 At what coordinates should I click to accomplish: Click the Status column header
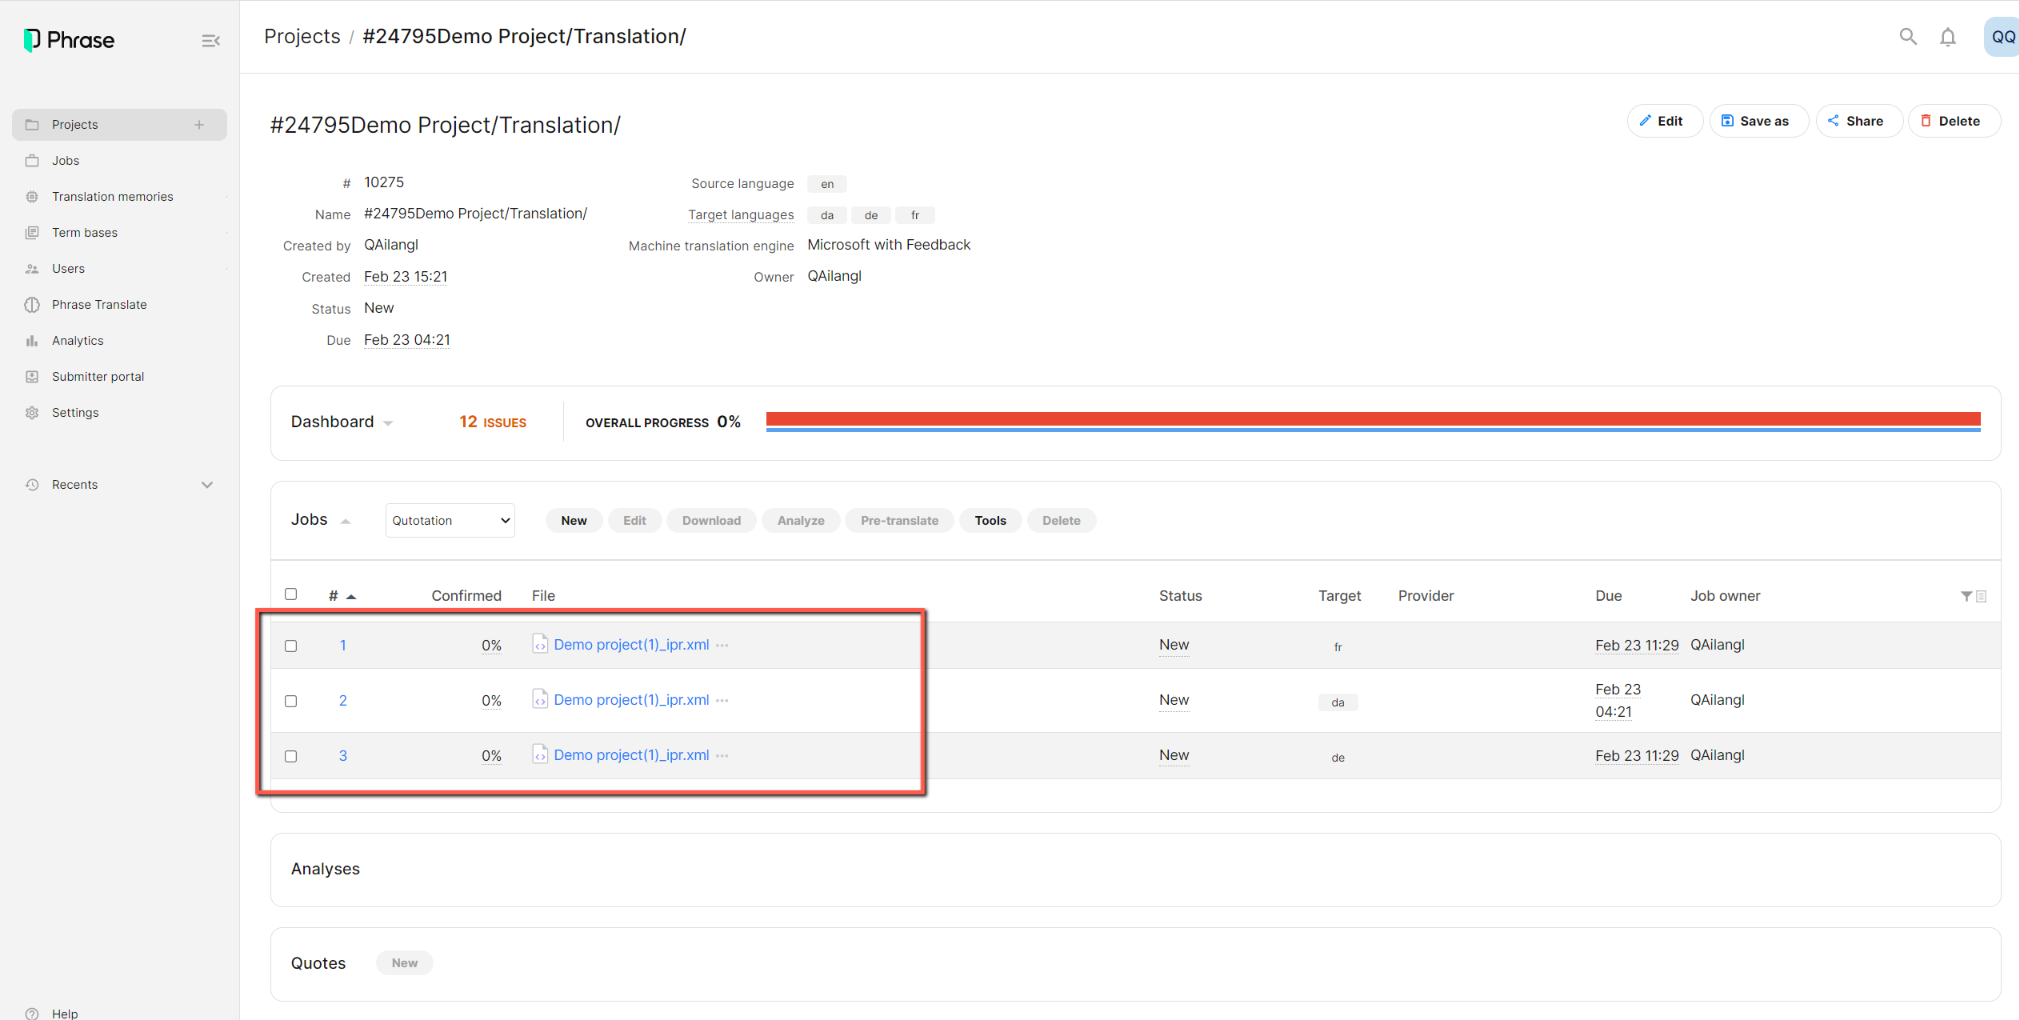point(1180,596)
